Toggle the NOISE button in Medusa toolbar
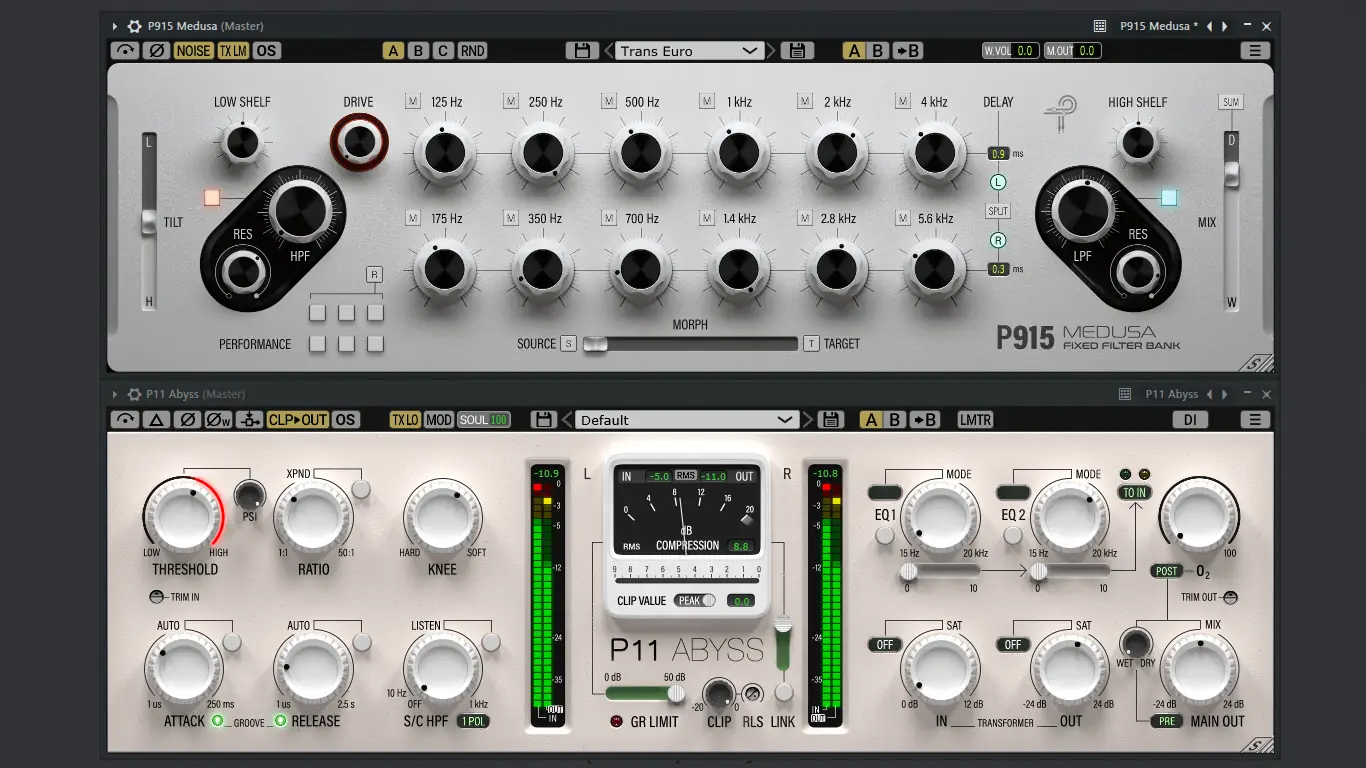 point(193,51)
